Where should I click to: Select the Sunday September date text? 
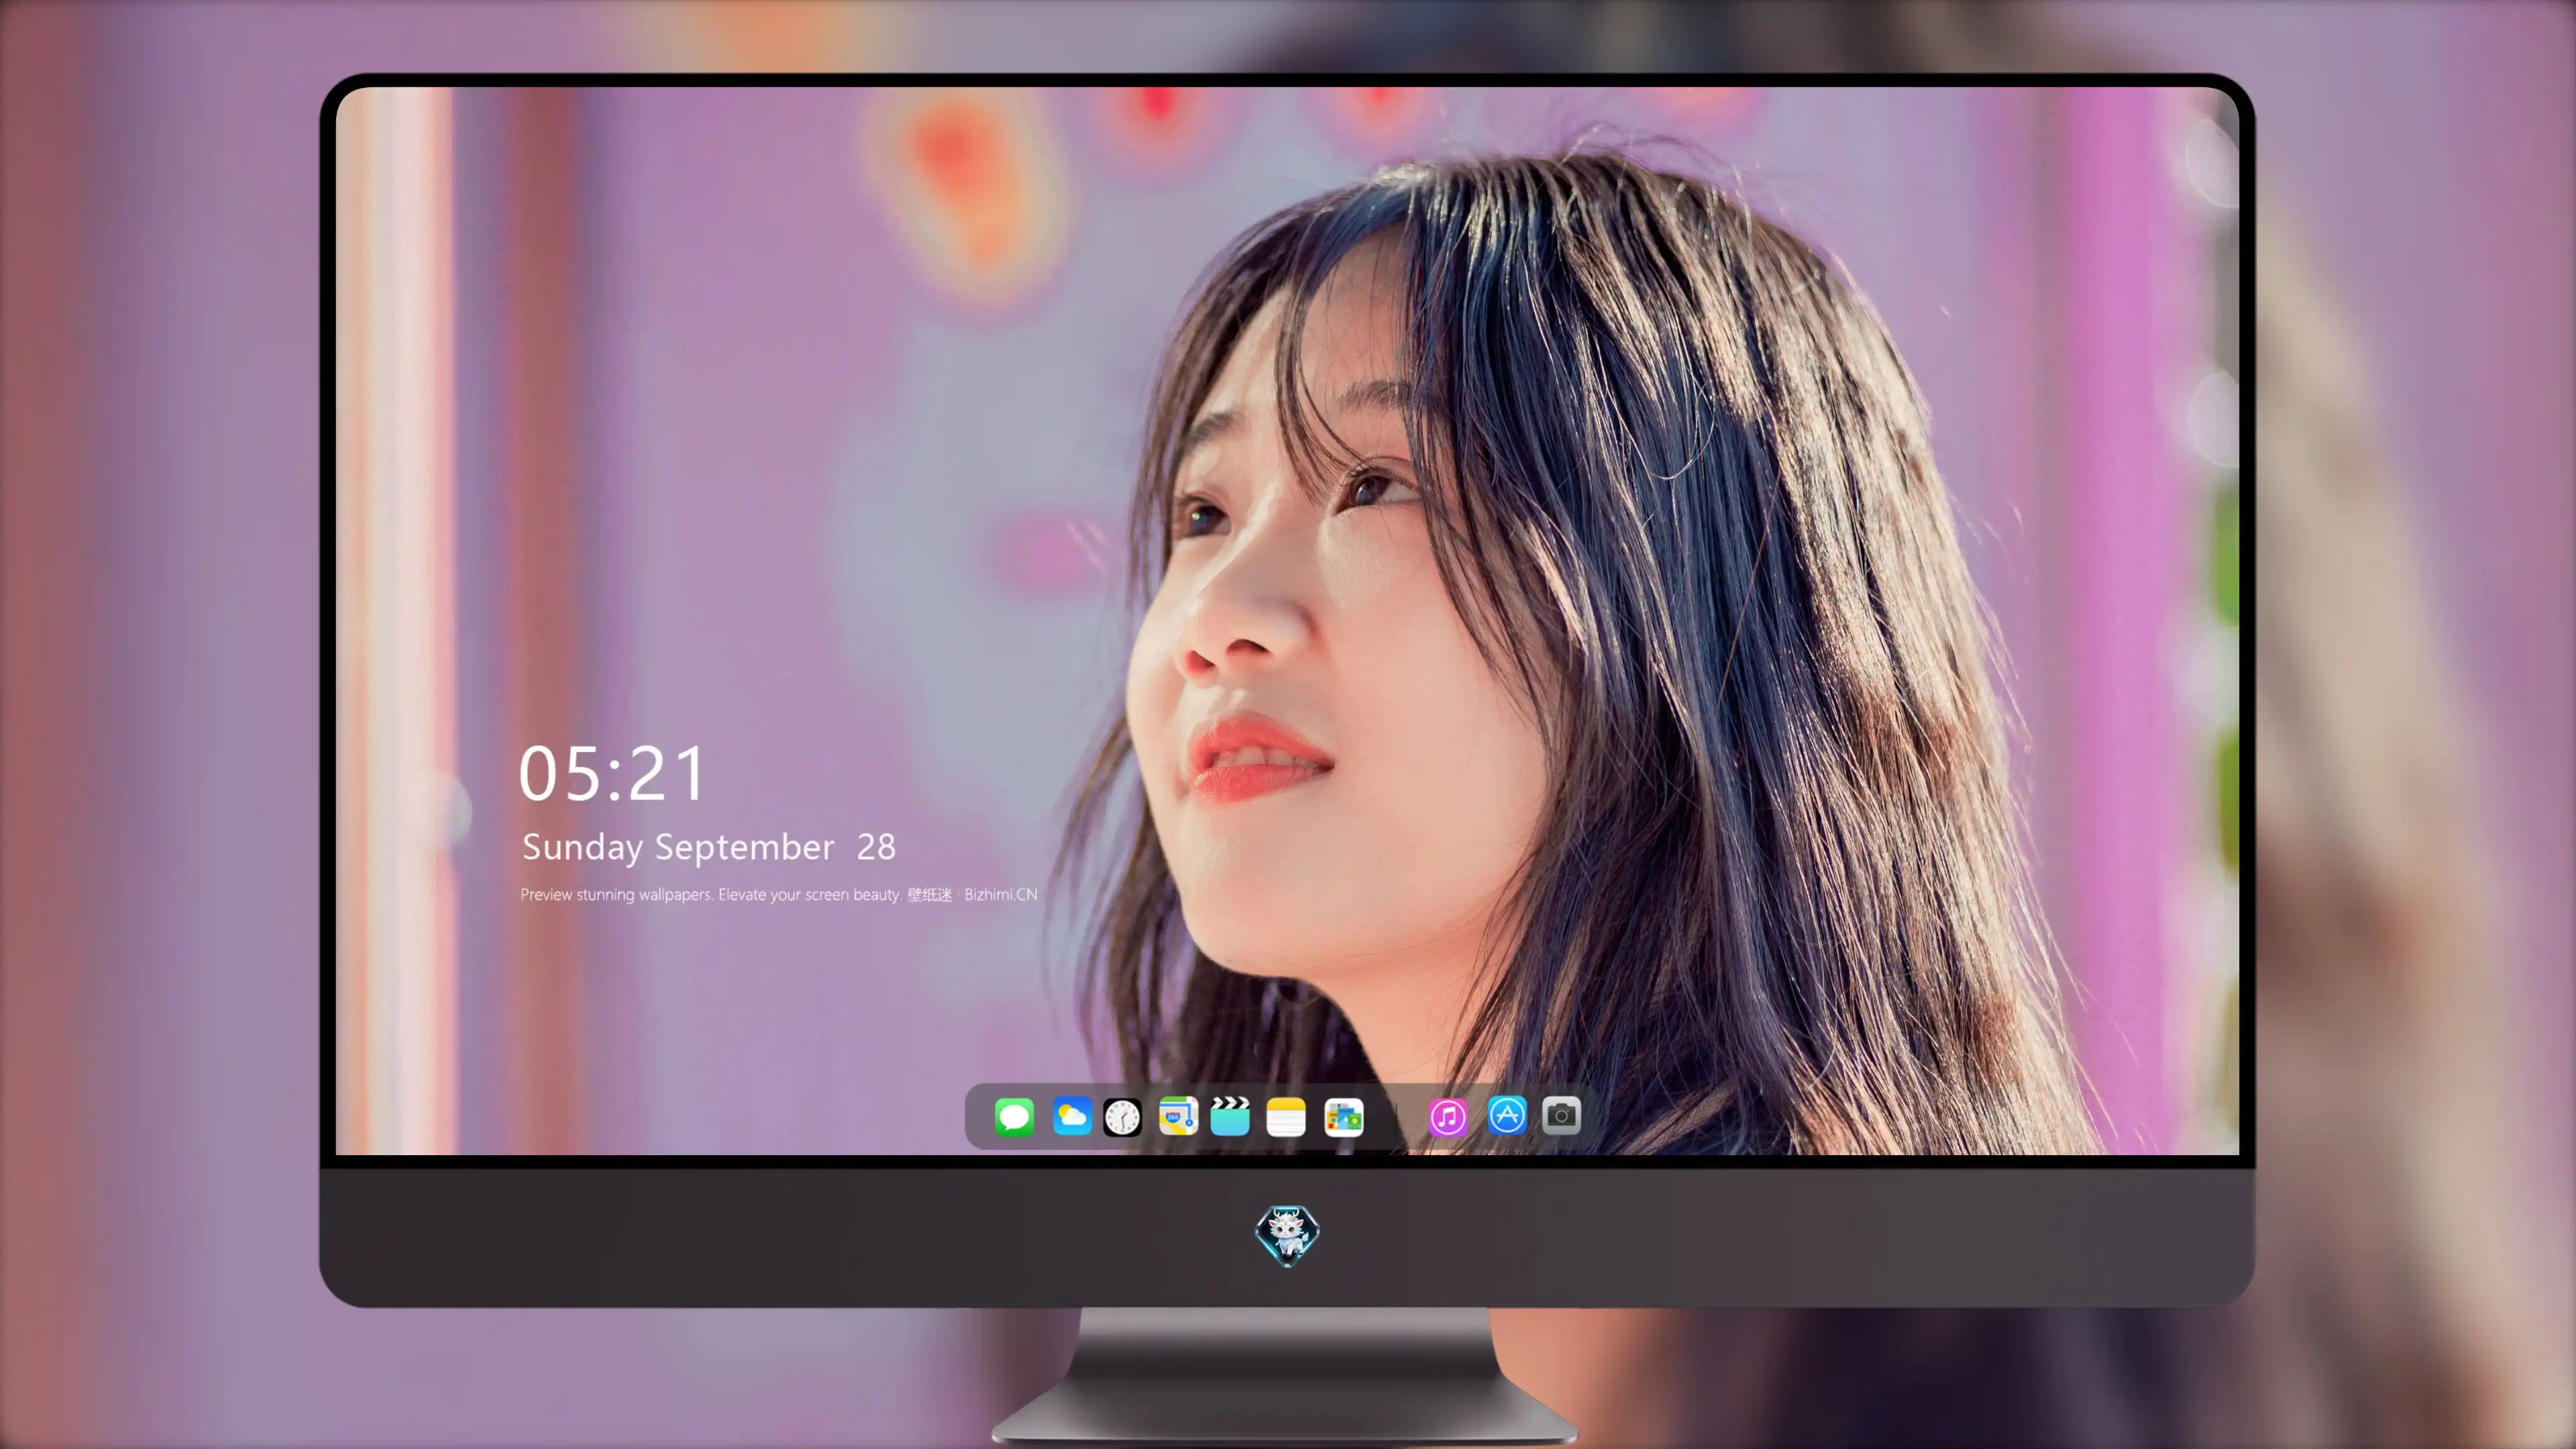tap(678, 847)
